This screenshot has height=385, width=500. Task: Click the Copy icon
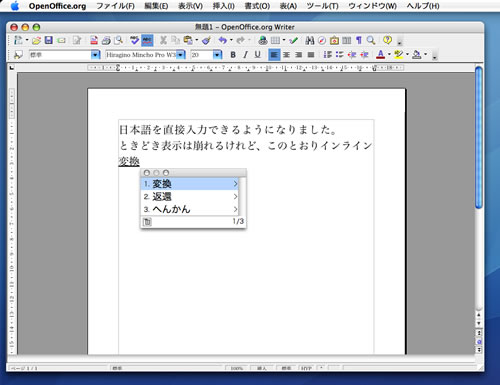pos(175,40)
